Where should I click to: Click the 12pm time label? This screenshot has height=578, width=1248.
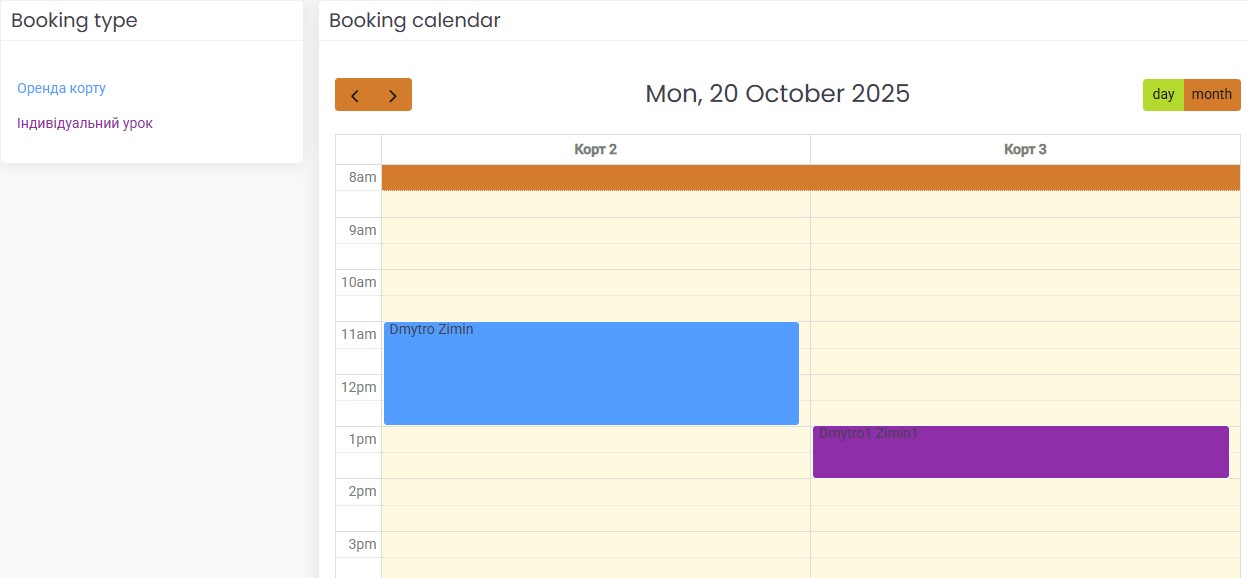click(358, 387)
